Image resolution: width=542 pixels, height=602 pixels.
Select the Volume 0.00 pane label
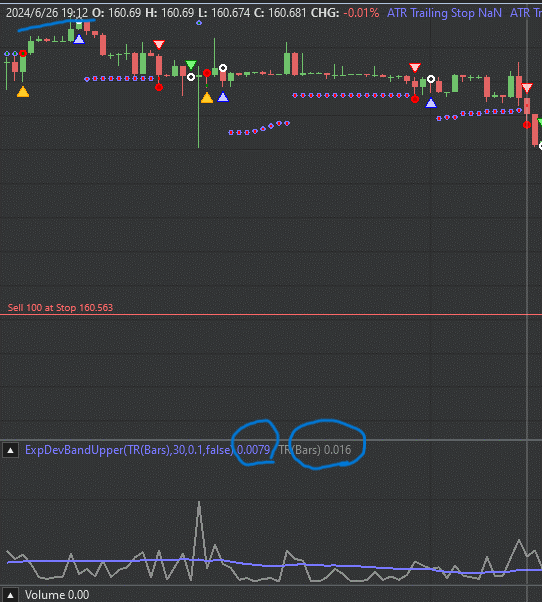[x=57, y=595]
